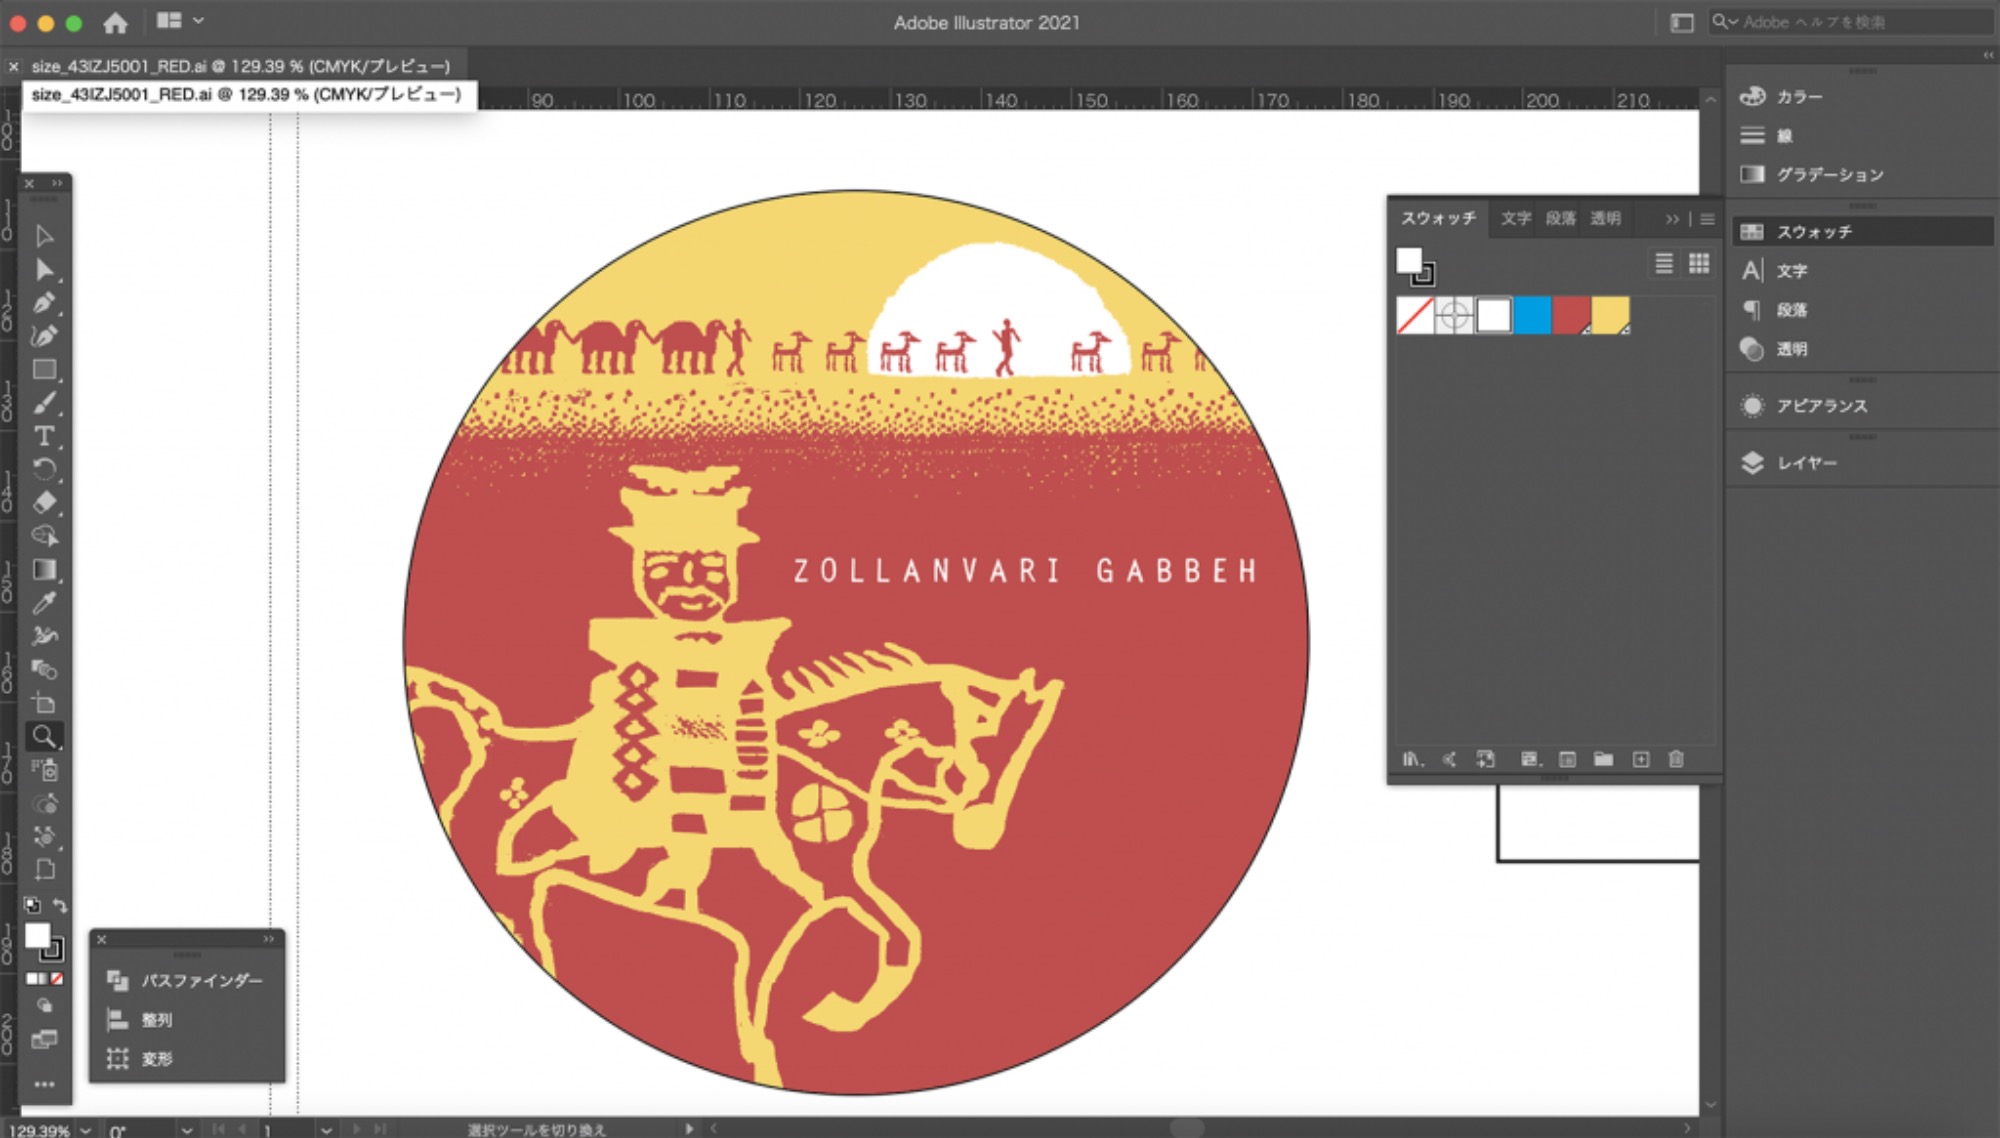Switch swatches to thumbnail grid view
The image size is (2000, 1138).
coord(1699,263)
